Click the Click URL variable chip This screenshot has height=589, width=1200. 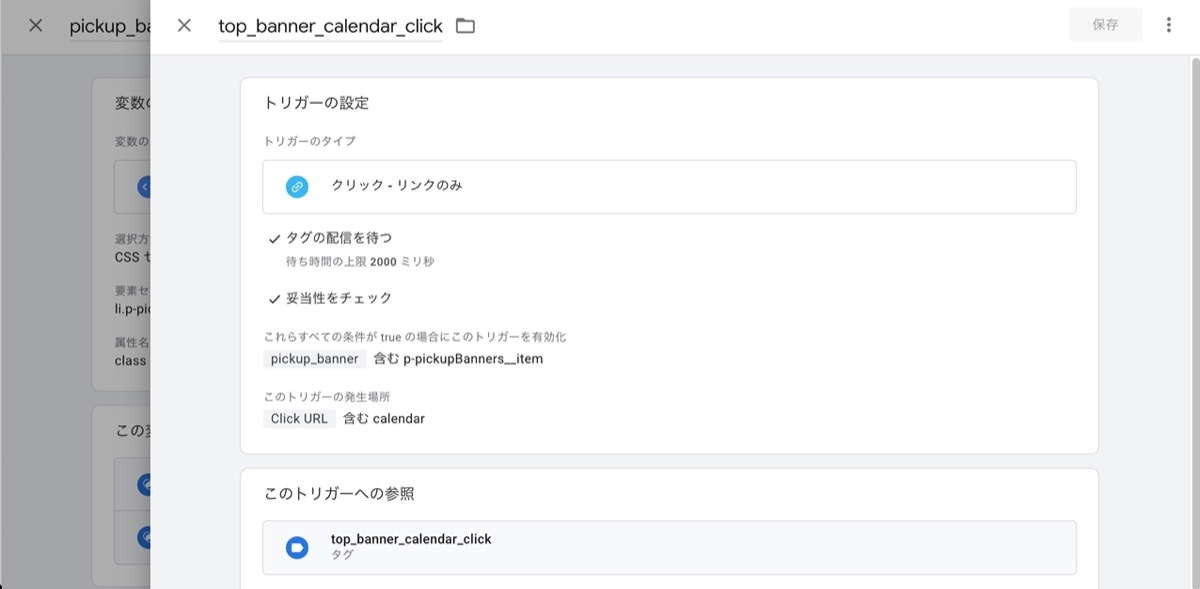coord(299,419)
